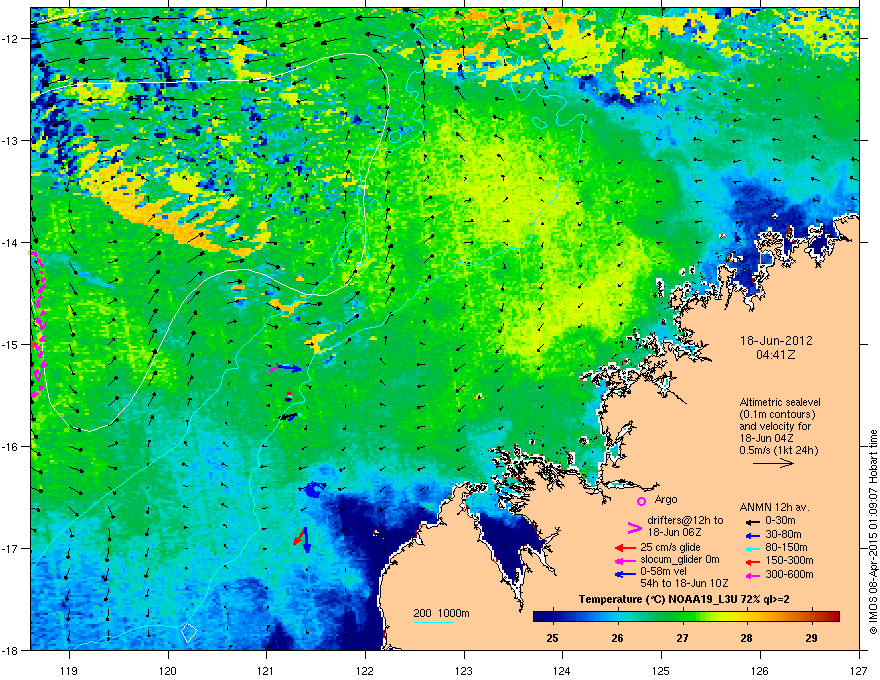Click the 27 value under the color bar

pos(682,638)
